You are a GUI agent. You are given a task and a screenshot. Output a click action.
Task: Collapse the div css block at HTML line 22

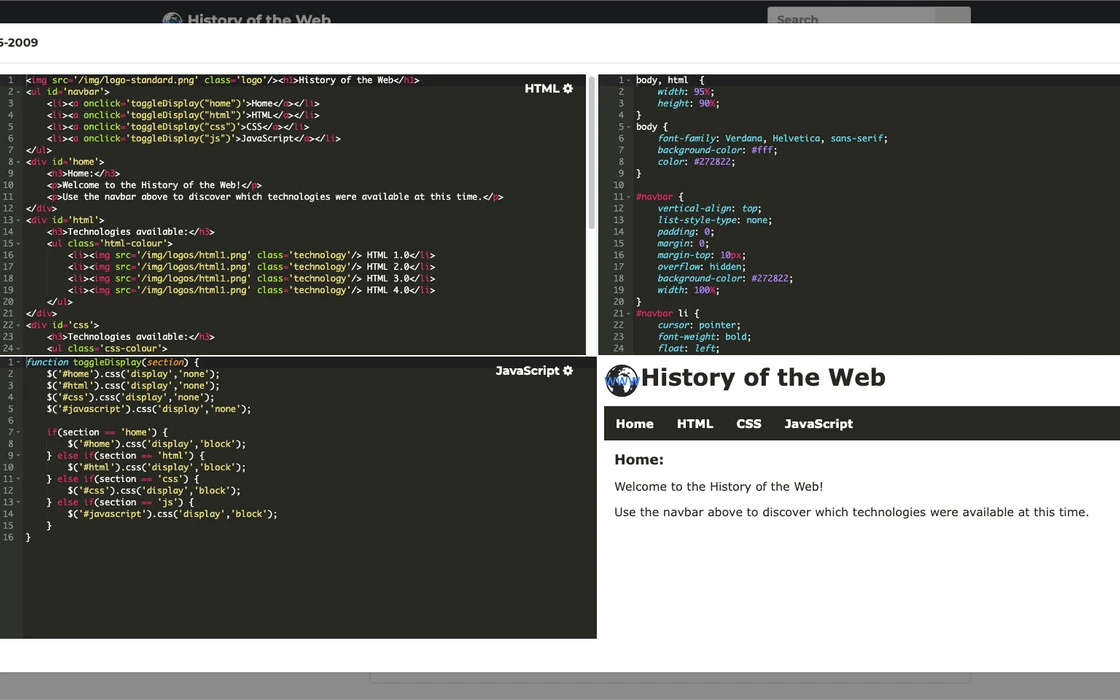click(x=19, y=325)
